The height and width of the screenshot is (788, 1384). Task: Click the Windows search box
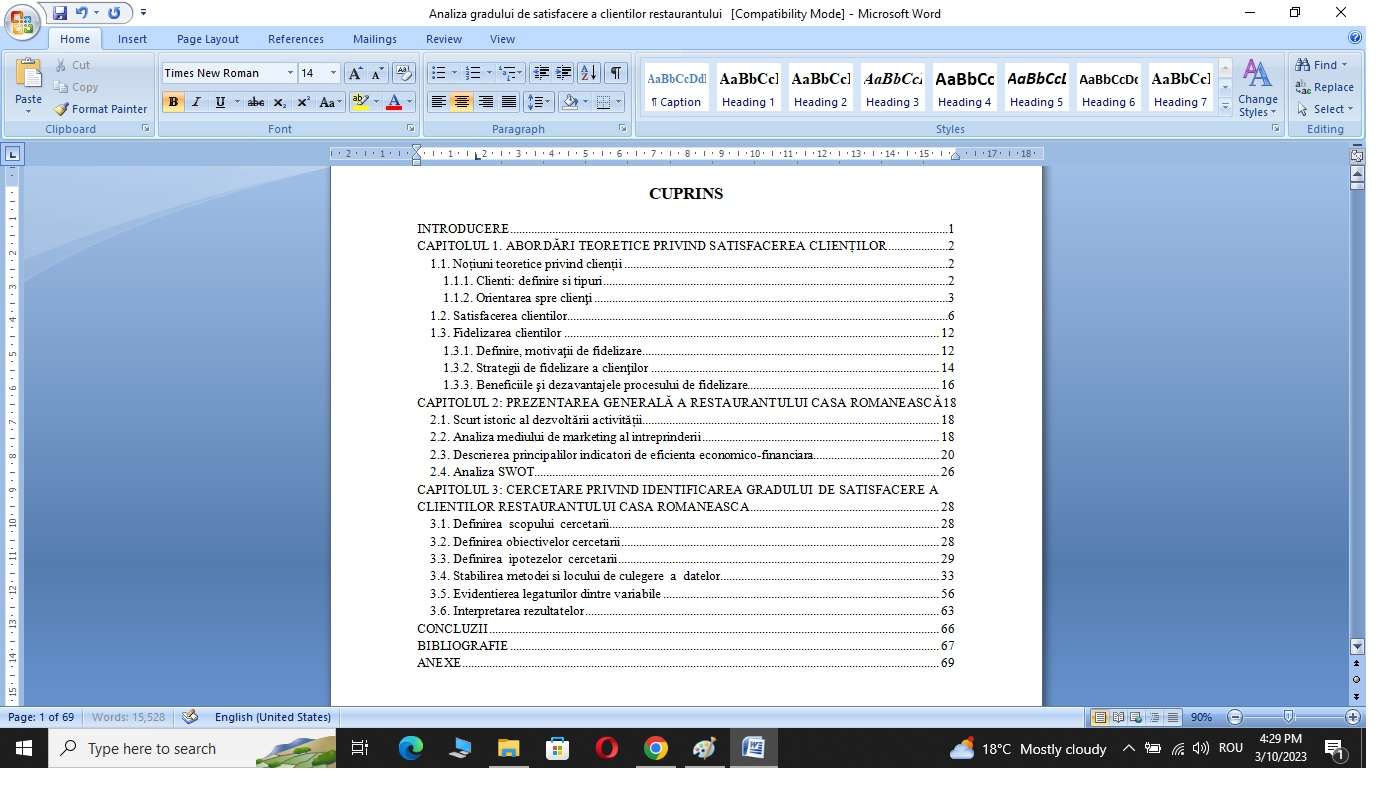click(x=193, y=748)
